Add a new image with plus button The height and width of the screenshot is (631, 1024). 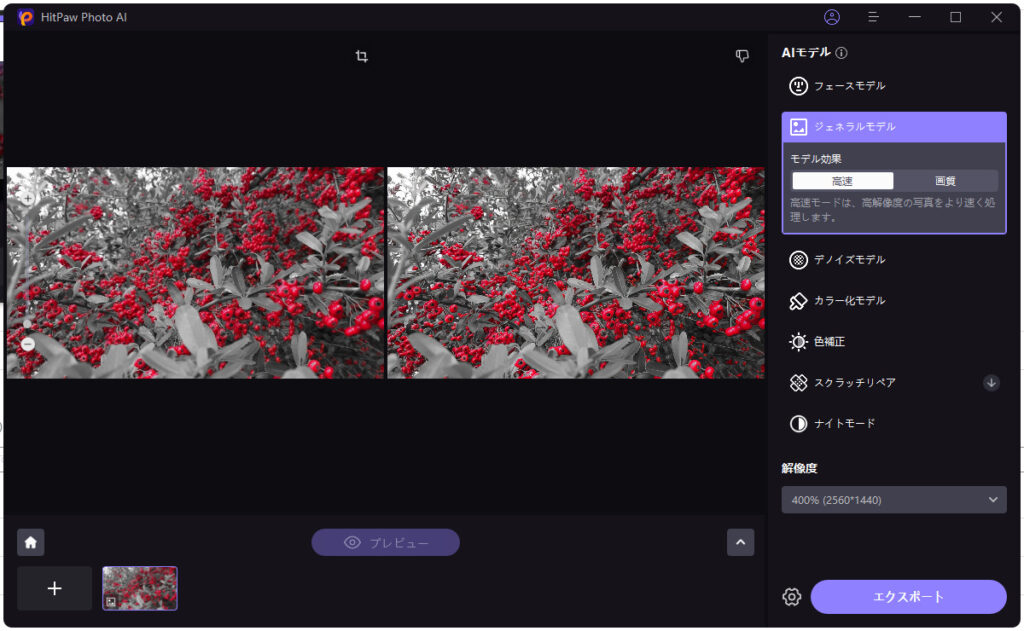point(55,588)
